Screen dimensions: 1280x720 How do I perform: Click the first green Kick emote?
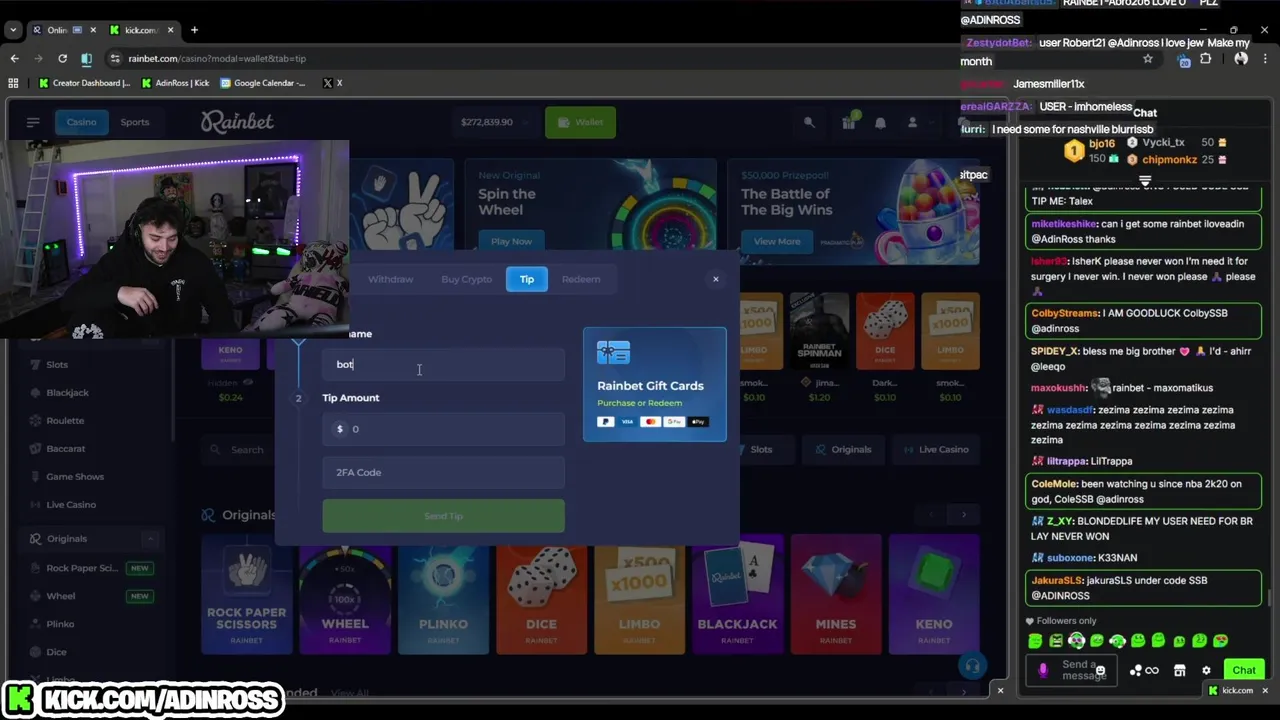point(1035,641)
